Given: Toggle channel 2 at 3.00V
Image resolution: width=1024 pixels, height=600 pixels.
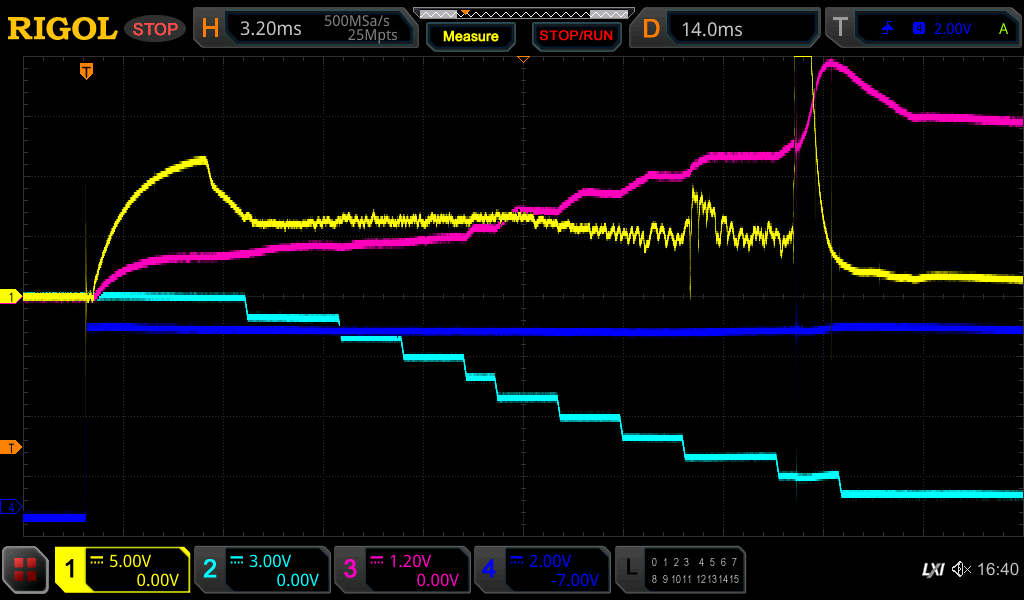Looking at the screenshot, I should 262,570.
